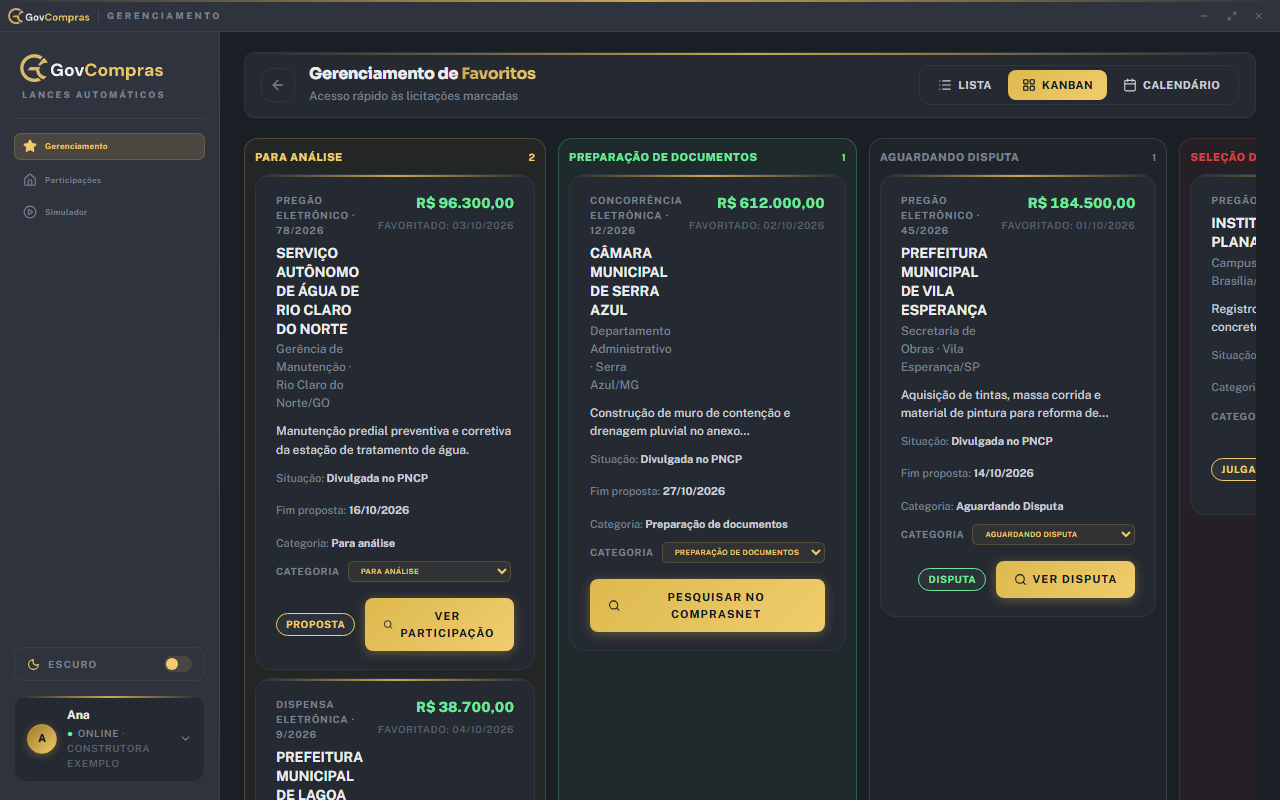Click the Participações home icon in sidebar
This screenshot has width=1280, height=800.
coord(30,180)
